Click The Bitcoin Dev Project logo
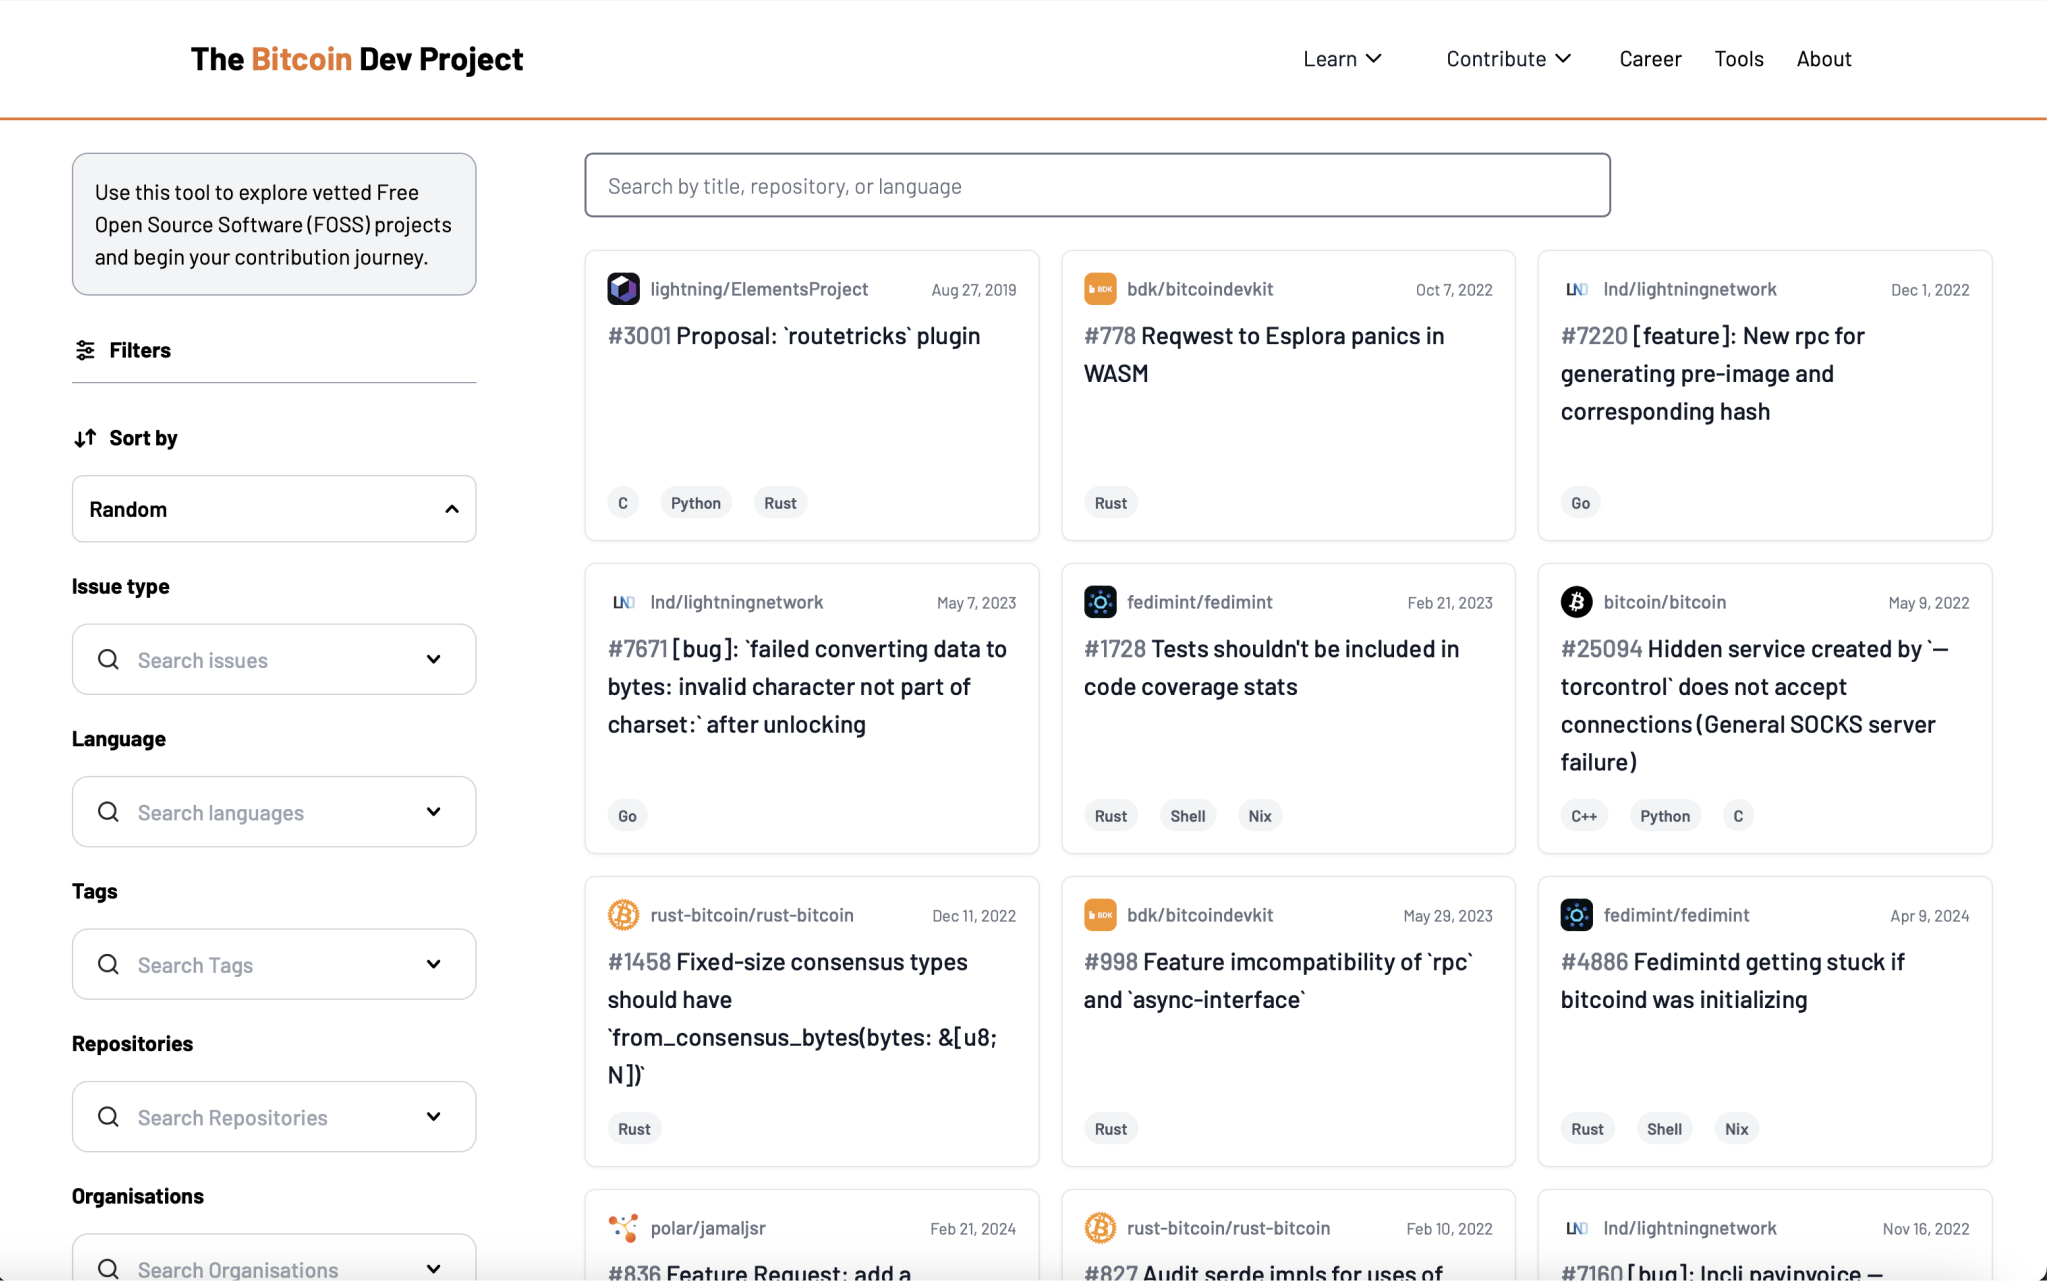 point(356,58)
